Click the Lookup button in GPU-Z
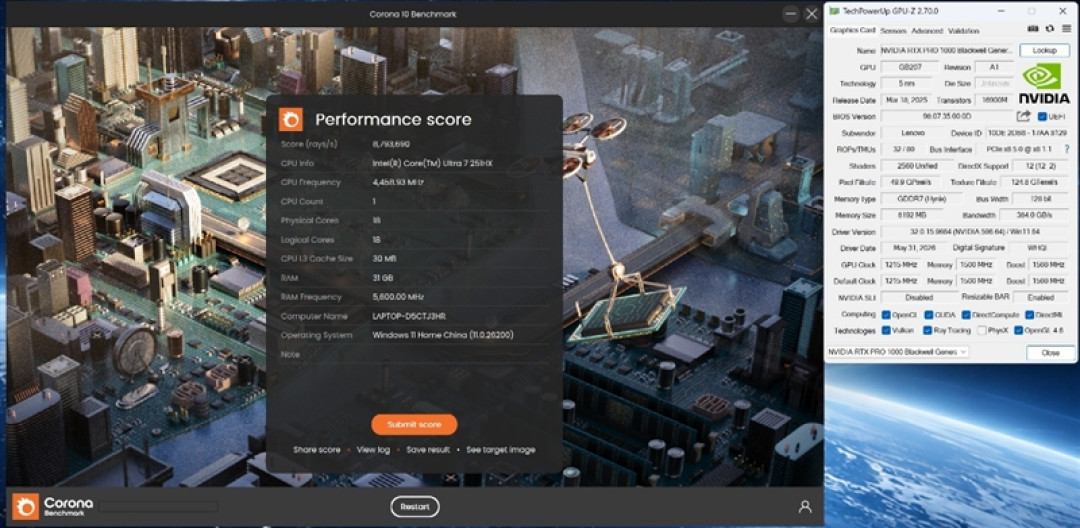The height and width of the screenshot is (528, 1080). pyautogui.click(x=1044, y=50)
